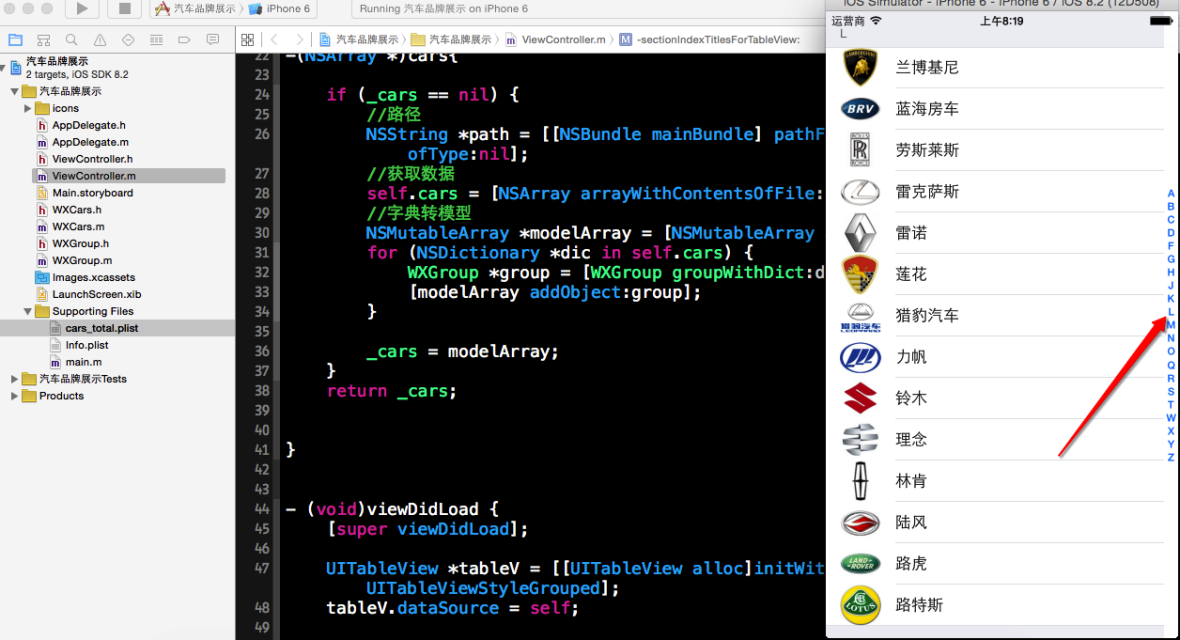1180x640 pixels.
Task: Open the Test navigator diamond icon
Action: (128, 40)
